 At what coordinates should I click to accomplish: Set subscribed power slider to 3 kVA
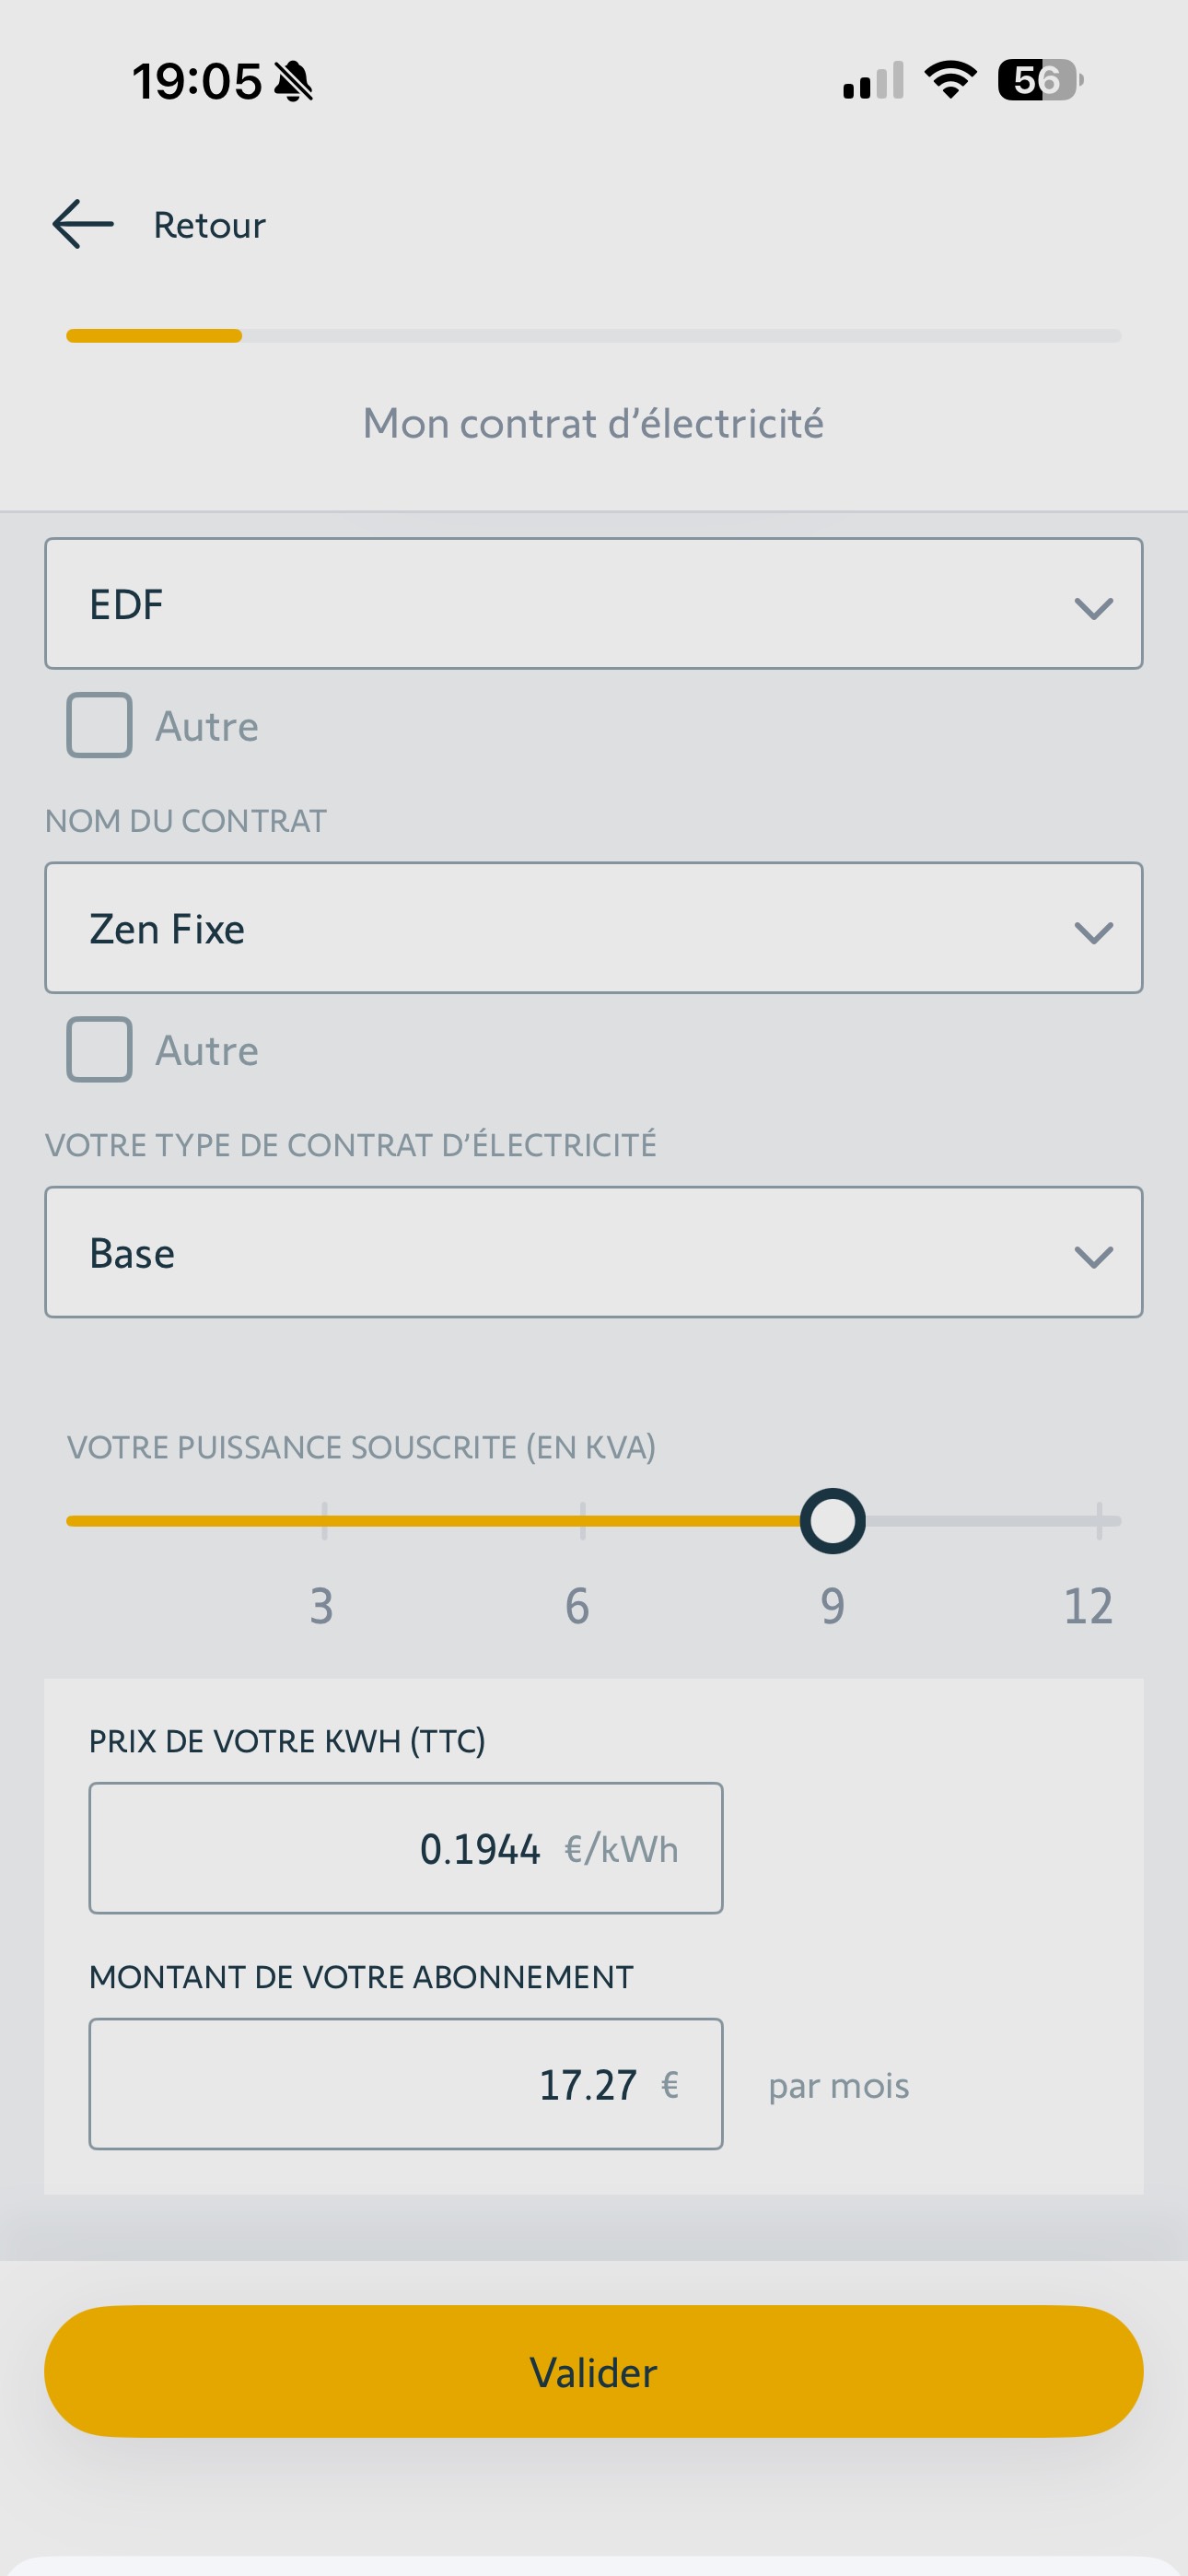coord(324,1521)
